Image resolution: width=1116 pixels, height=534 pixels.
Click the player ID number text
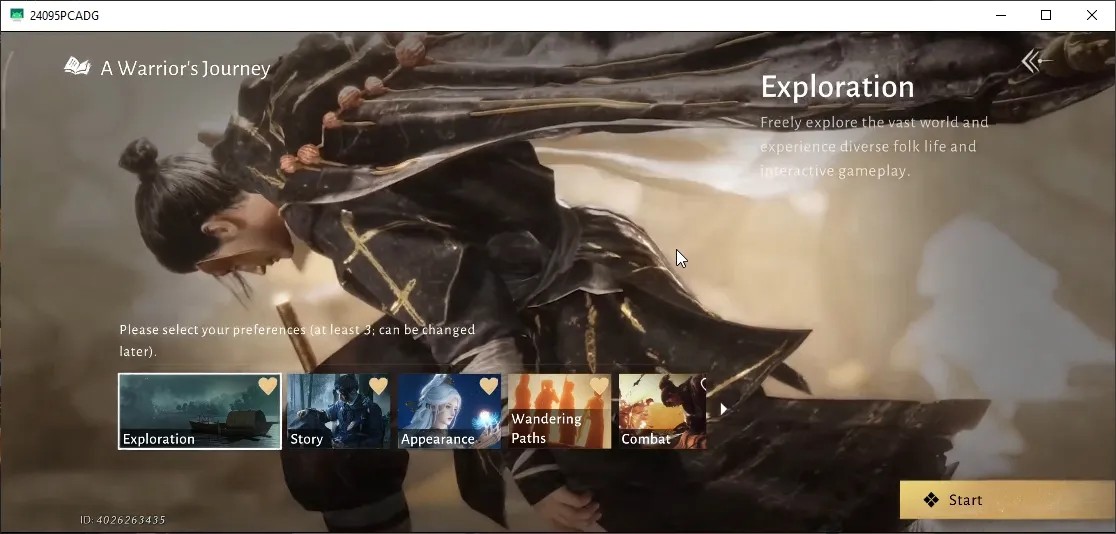130,520
